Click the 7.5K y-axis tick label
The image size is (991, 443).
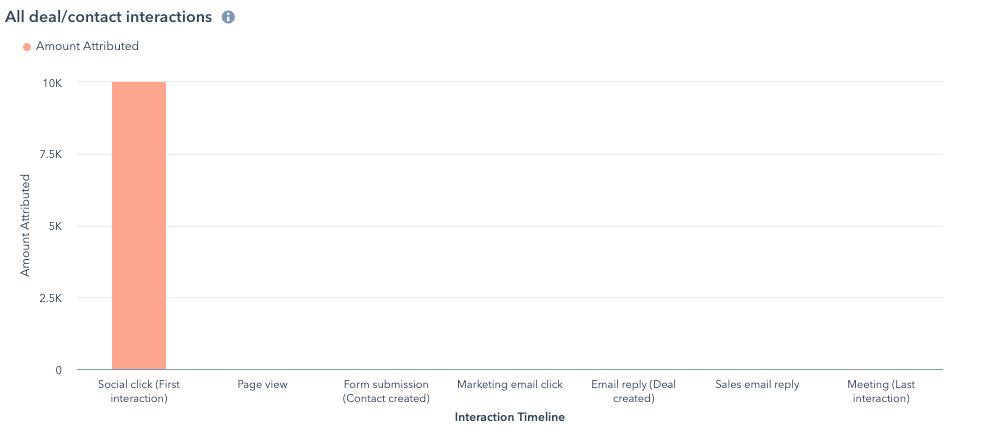pos(49,155)
